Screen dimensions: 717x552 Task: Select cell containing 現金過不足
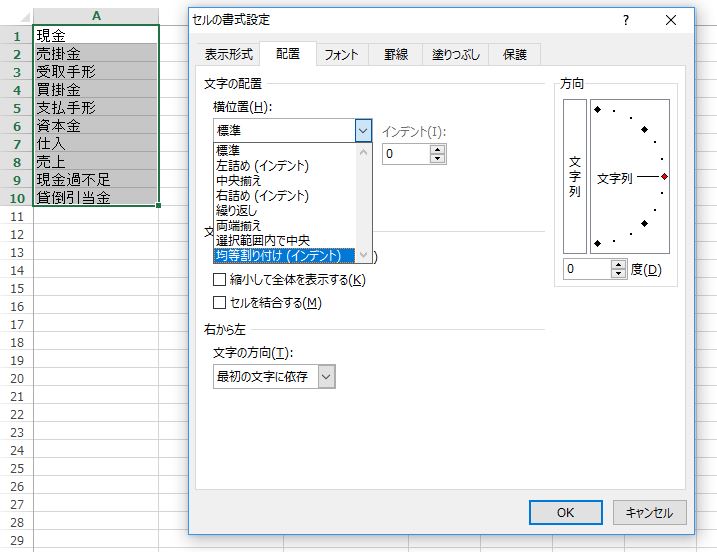[x=96, y=179]
